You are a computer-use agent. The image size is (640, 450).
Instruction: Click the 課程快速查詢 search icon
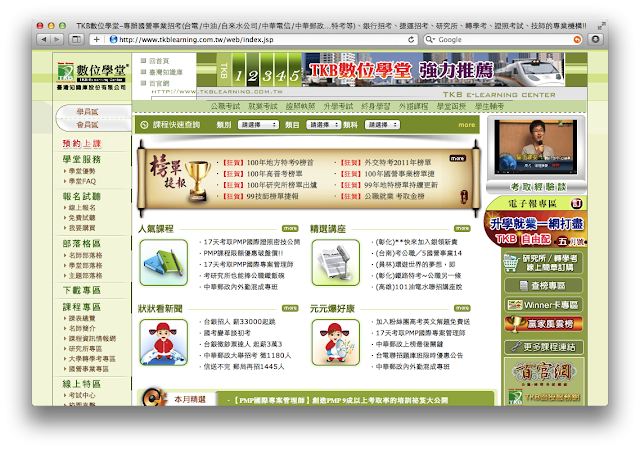click(x=144, y=125)
